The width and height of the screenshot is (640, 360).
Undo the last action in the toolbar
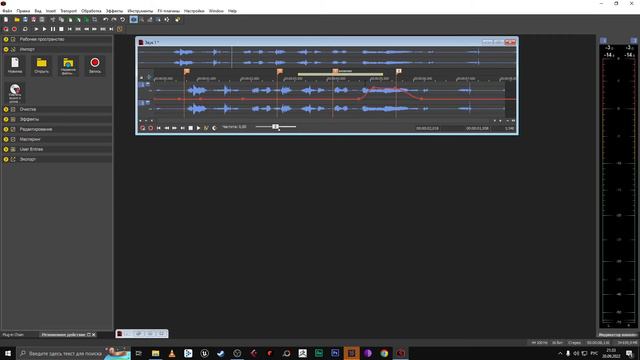click(106, 20)
